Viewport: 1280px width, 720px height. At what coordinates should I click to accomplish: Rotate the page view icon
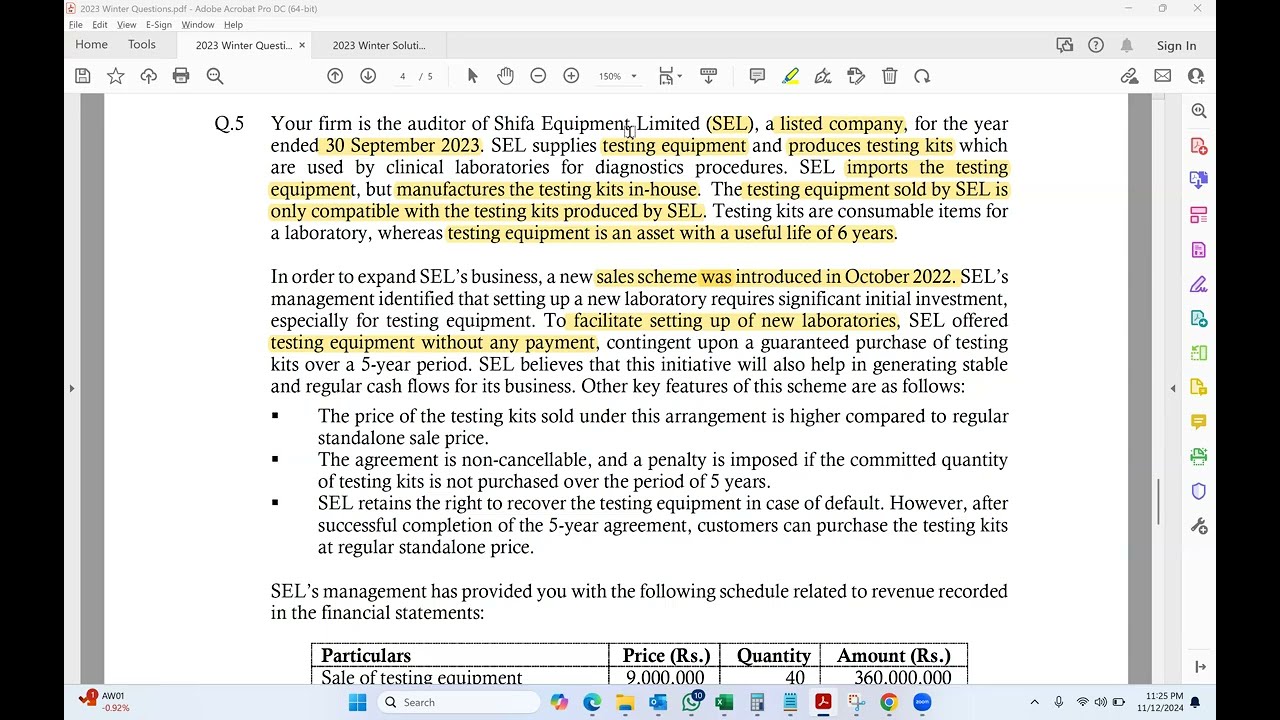pyautogui.click(x=922, y=76)
